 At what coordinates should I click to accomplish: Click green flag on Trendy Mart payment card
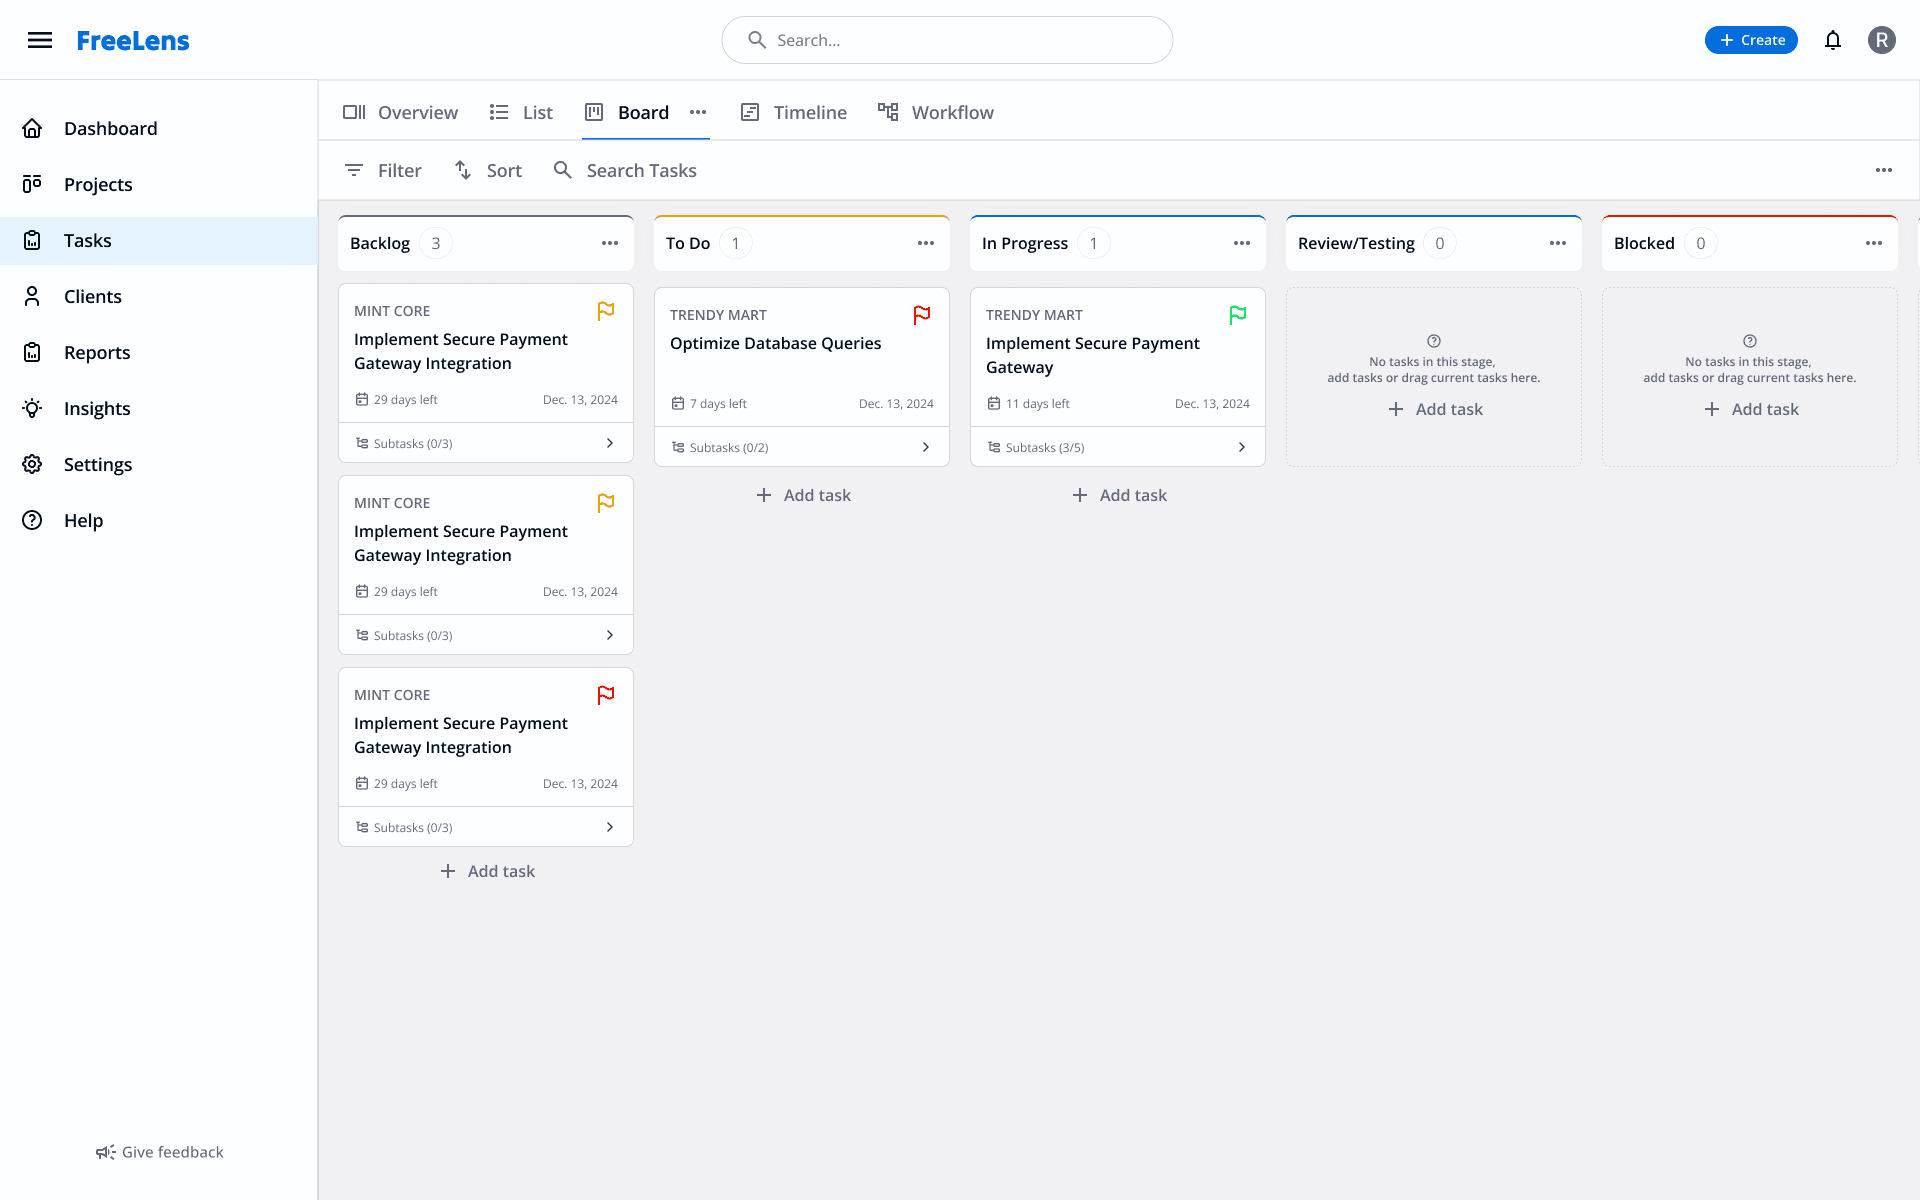pos(1237,315)
